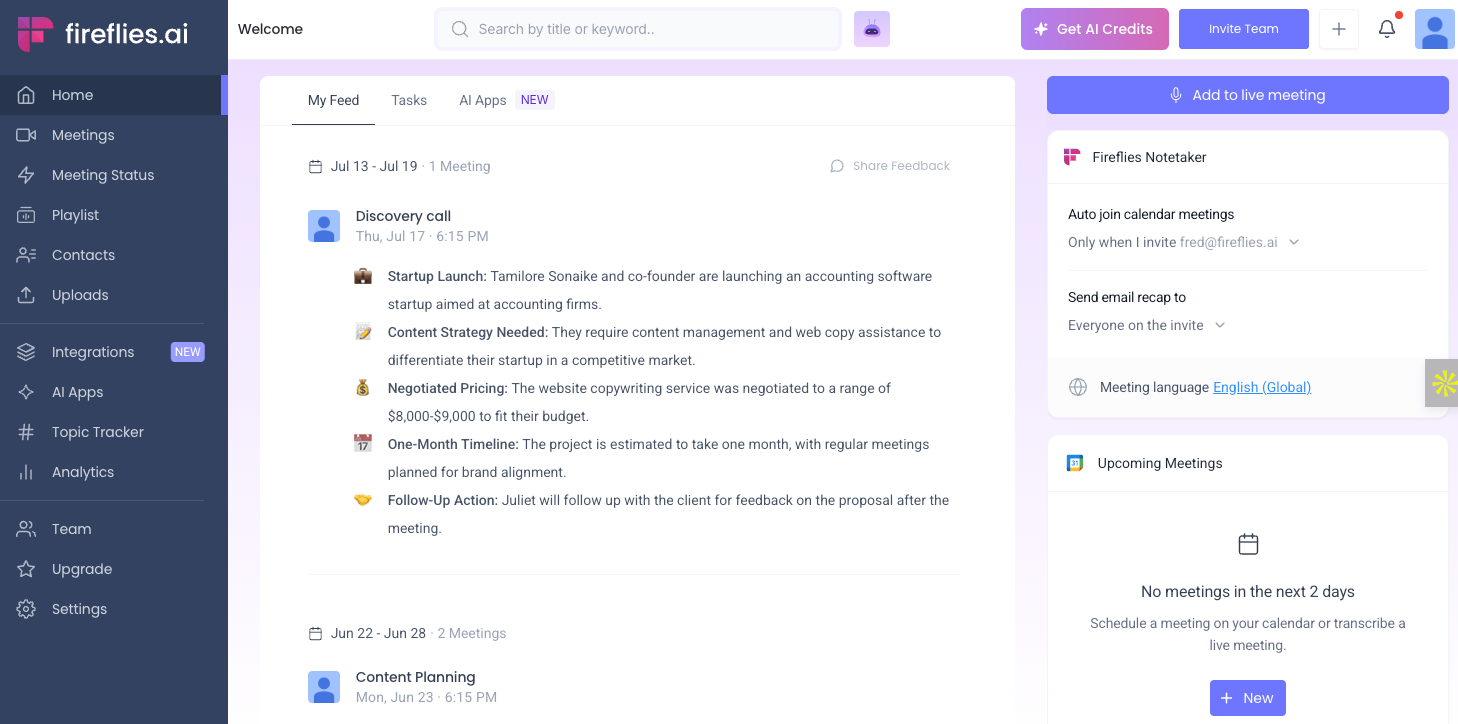Click the New meeting button
The height and width of the screenshot is (724, 1458).
[1248, 698]
